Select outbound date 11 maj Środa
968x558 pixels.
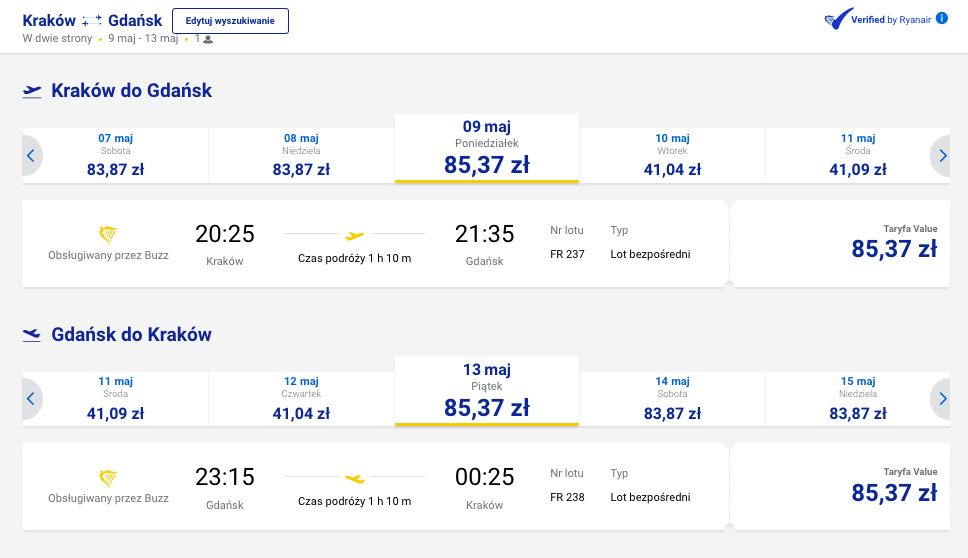point(857,156)
